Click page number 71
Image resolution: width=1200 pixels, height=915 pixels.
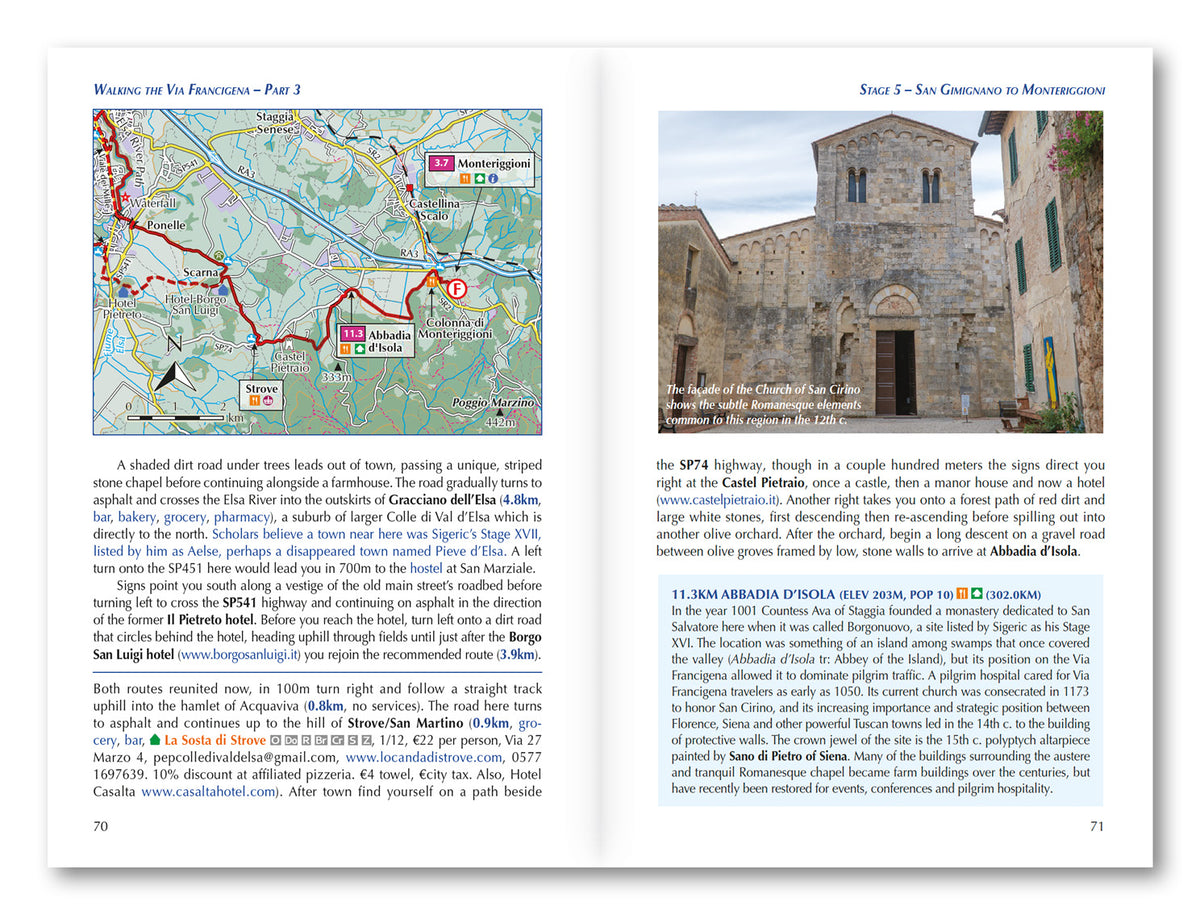coord(1097,826)
